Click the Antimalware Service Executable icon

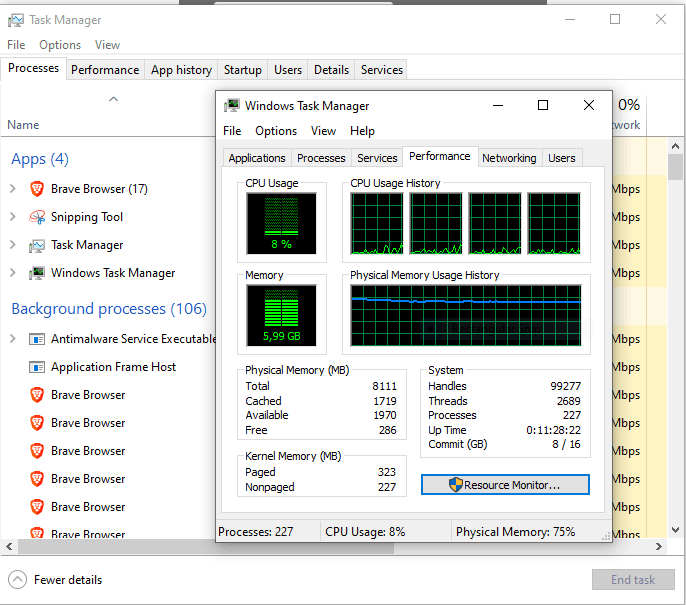point(37,339)
